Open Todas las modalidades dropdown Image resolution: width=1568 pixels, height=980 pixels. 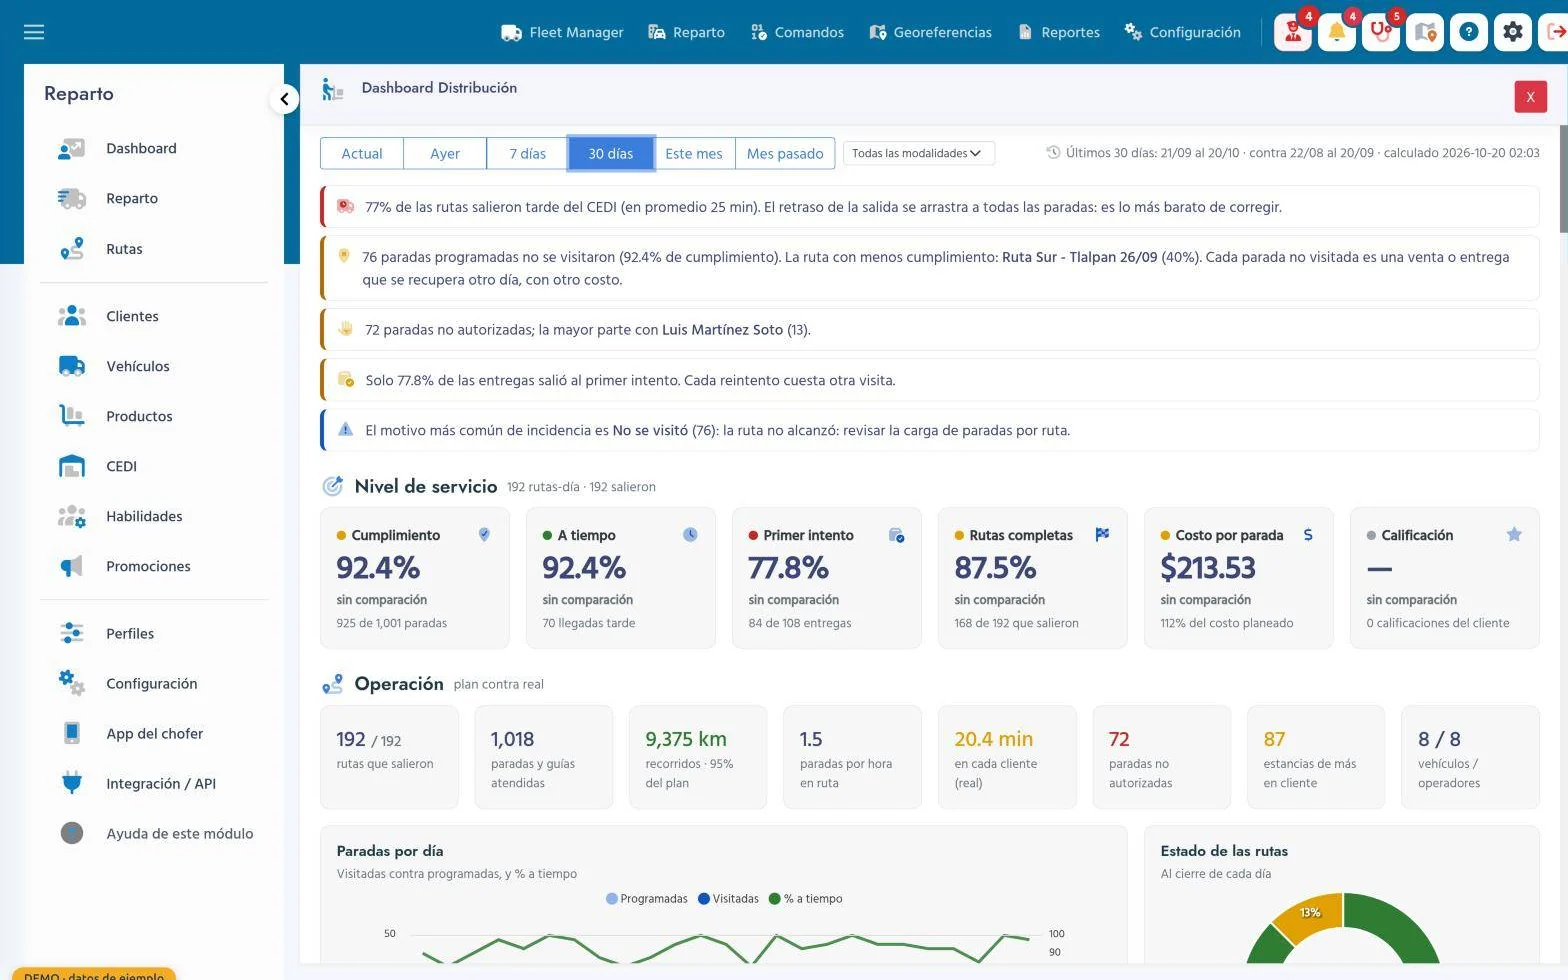[918, 153]
